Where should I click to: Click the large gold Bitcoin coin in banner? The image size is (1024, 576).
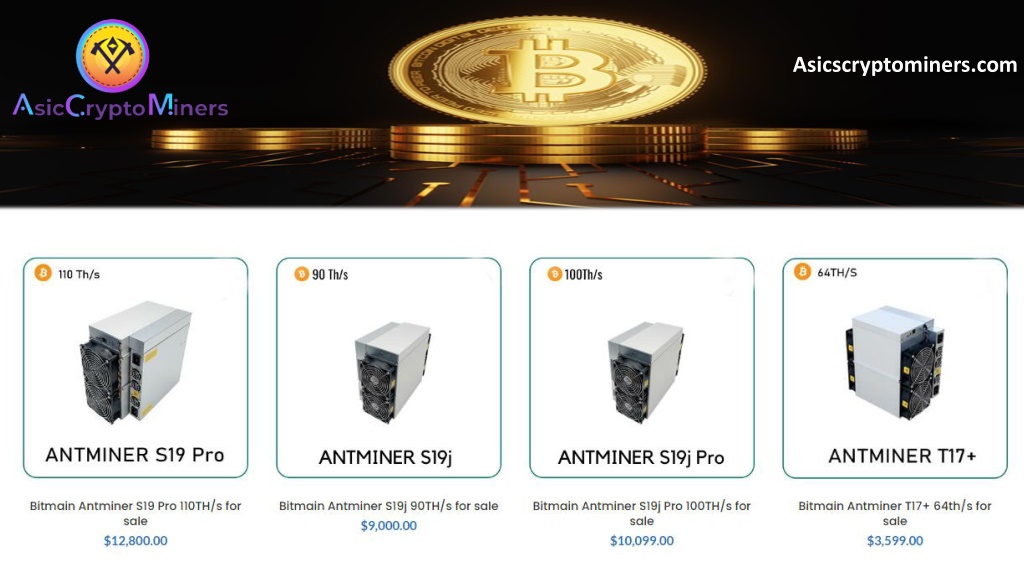click(x=547, y=69)
